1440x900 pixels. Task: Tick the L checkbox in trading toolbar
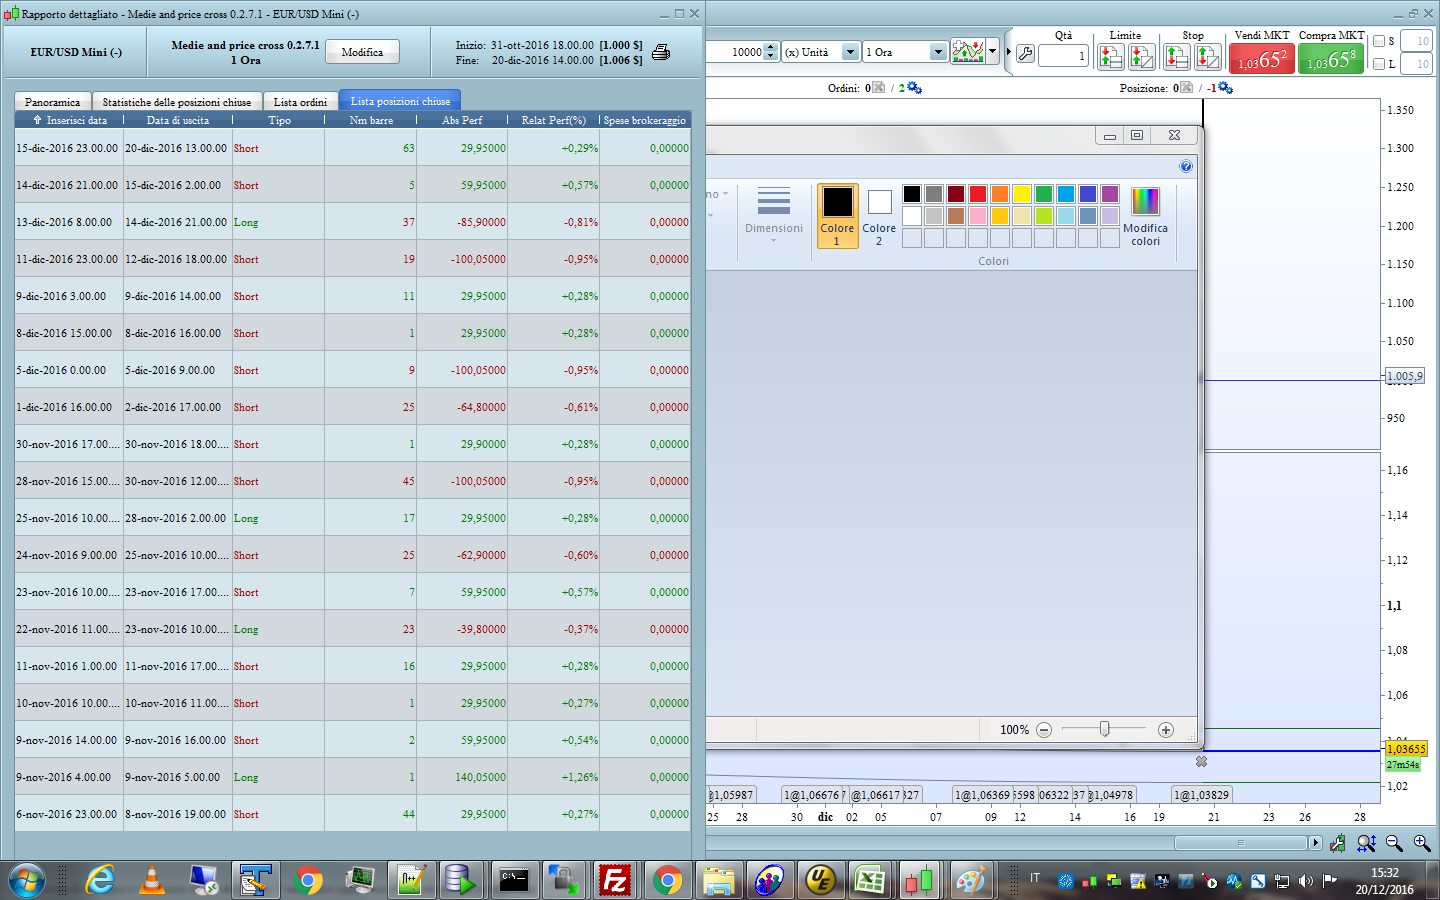click(x=1379, y=64)
